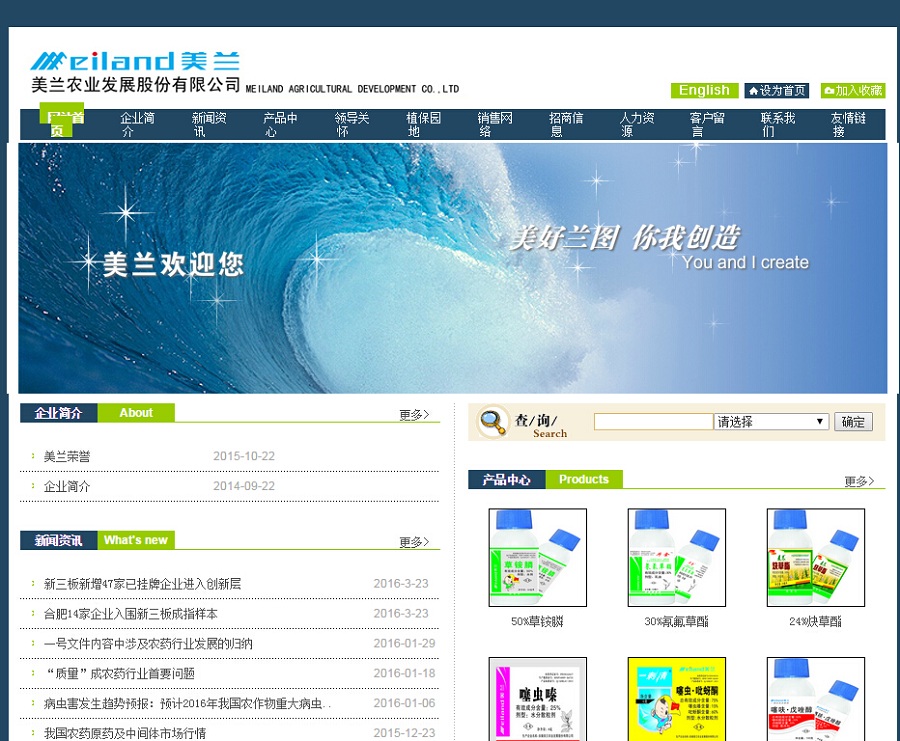Click date 2015-10-22 beside 美兰荣誉
Viewport: 900px width, 741px height.
[x=244, y=456]
